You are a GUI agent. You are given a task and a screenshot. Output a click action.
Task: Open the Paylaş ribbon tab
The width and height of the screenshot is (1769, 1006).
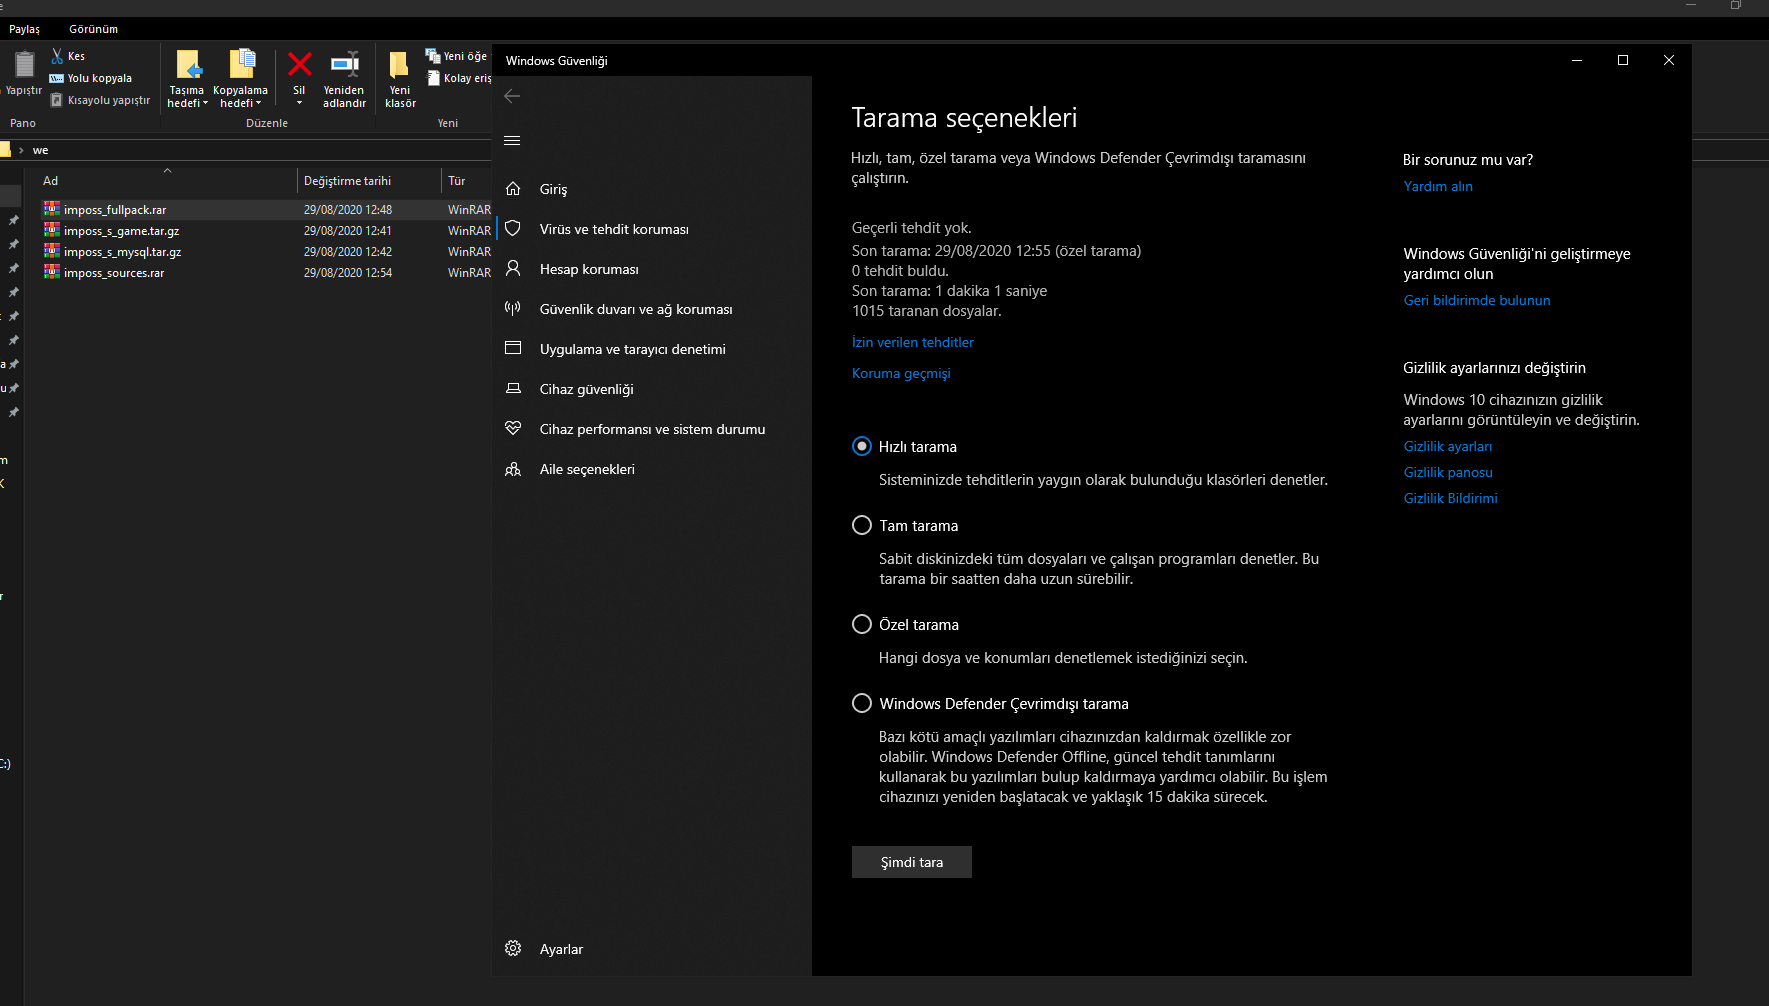click(x=24, y=29)
